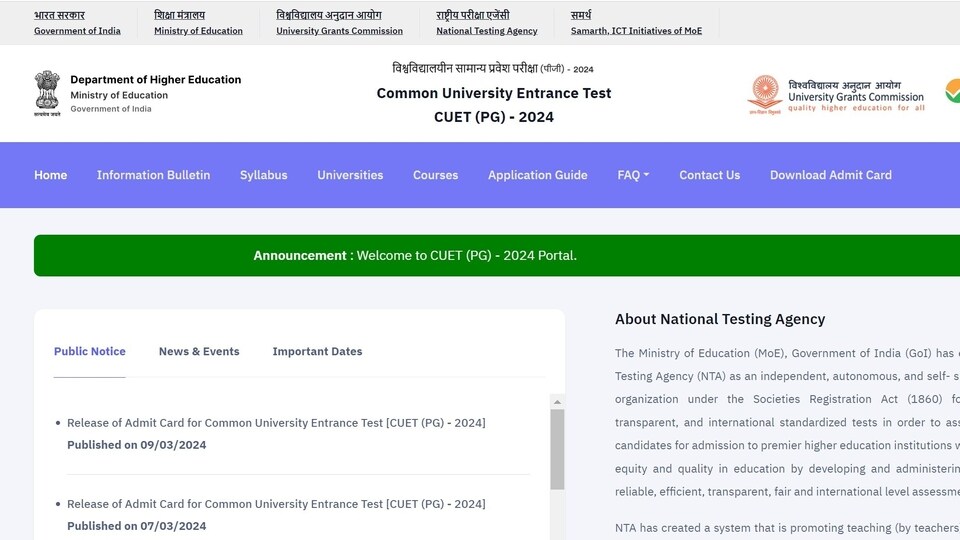
Task: Switch to Important Dates tab
Action: pyautogui.click(x=317, y=351)
